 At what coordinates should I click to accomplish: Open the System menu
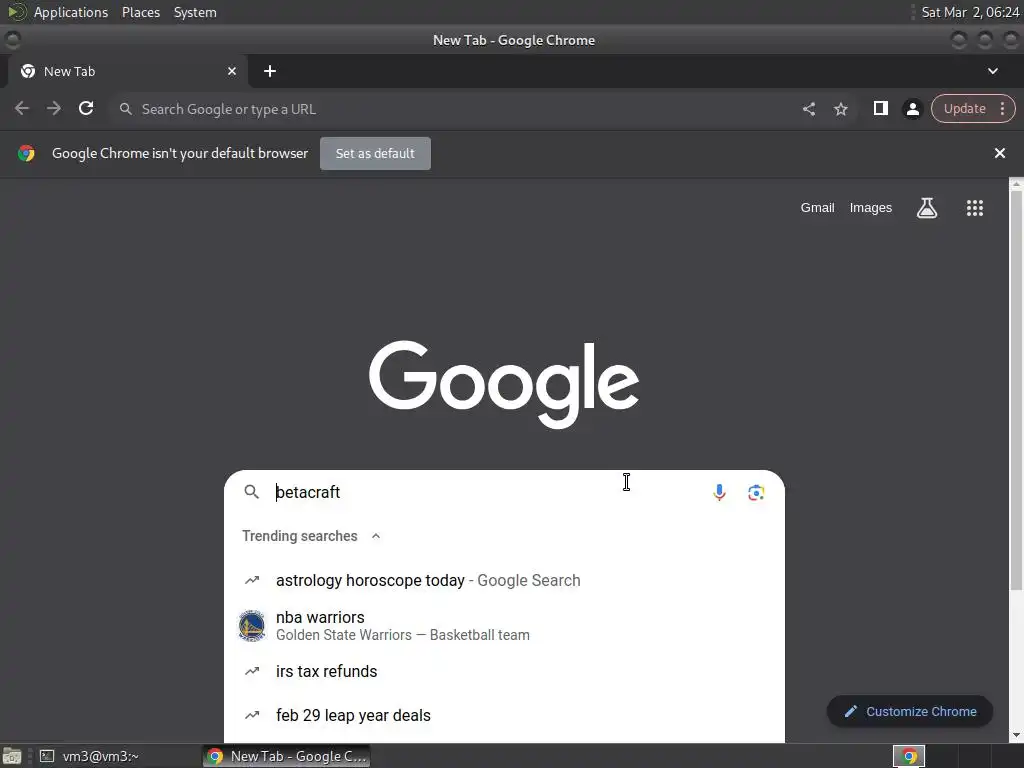pyautogui.click(x=195, y=12)
